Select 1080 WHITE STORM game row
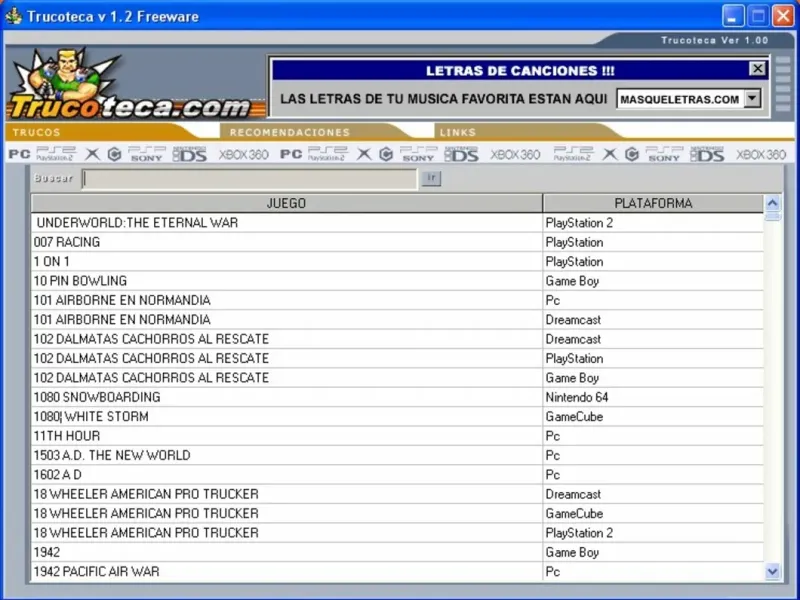800x600 pixels. point(397,416)
